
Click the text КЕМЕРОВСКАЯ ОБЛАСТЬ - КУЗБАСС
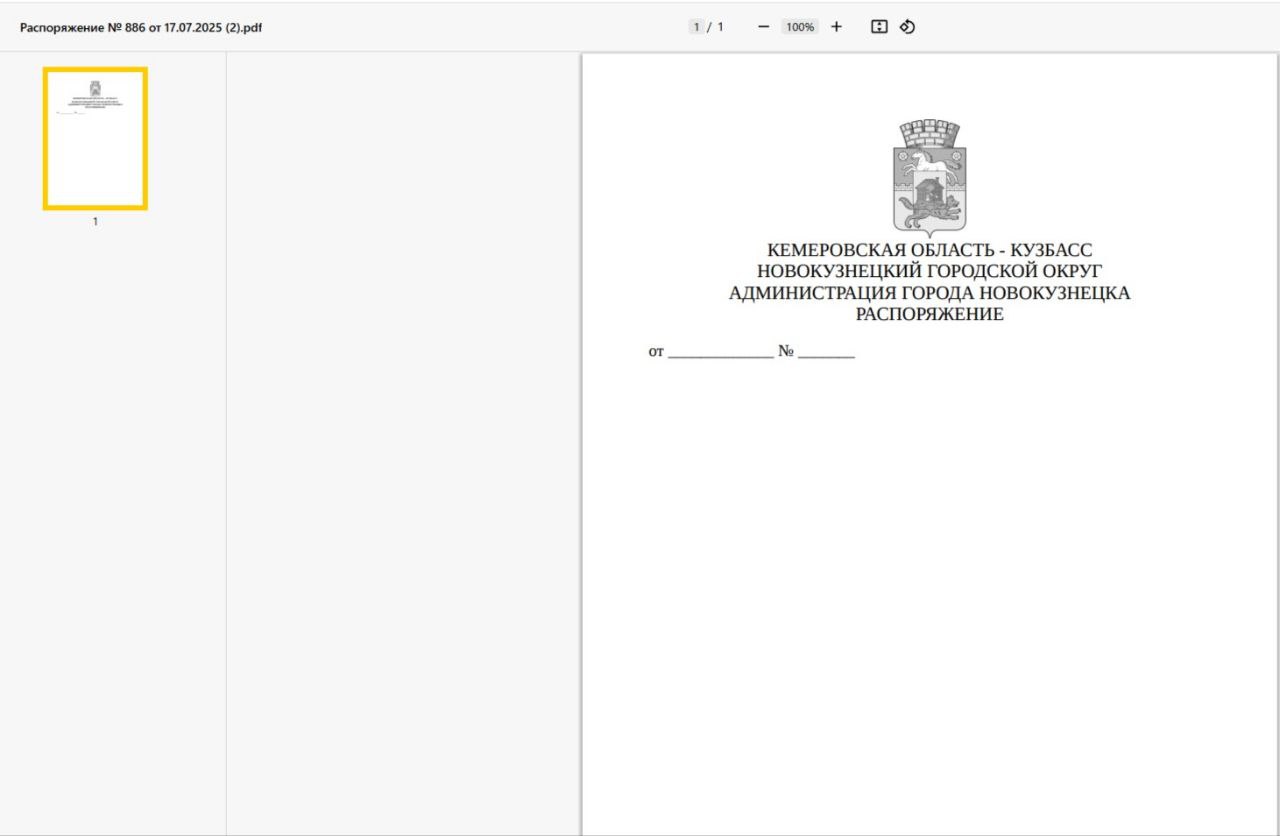[929, 251]
